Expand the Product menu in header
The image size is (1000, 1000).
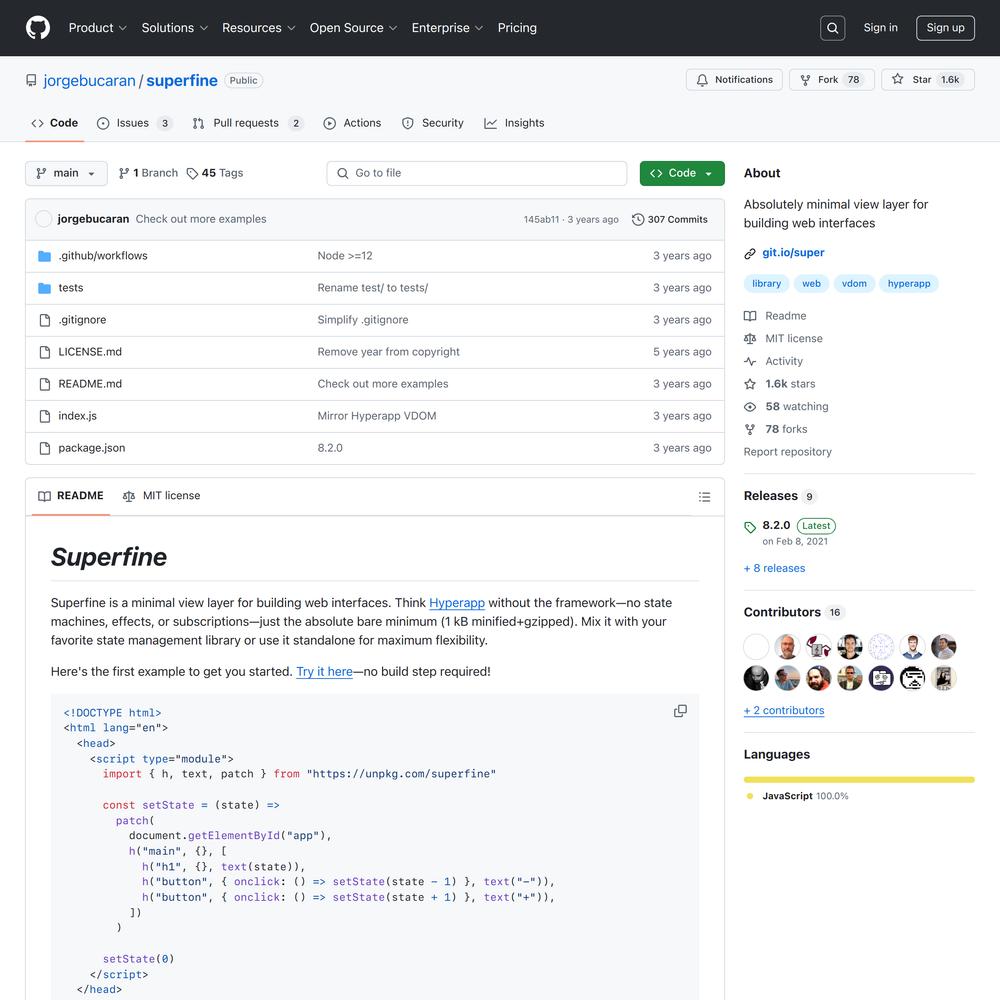pos(97,28)
